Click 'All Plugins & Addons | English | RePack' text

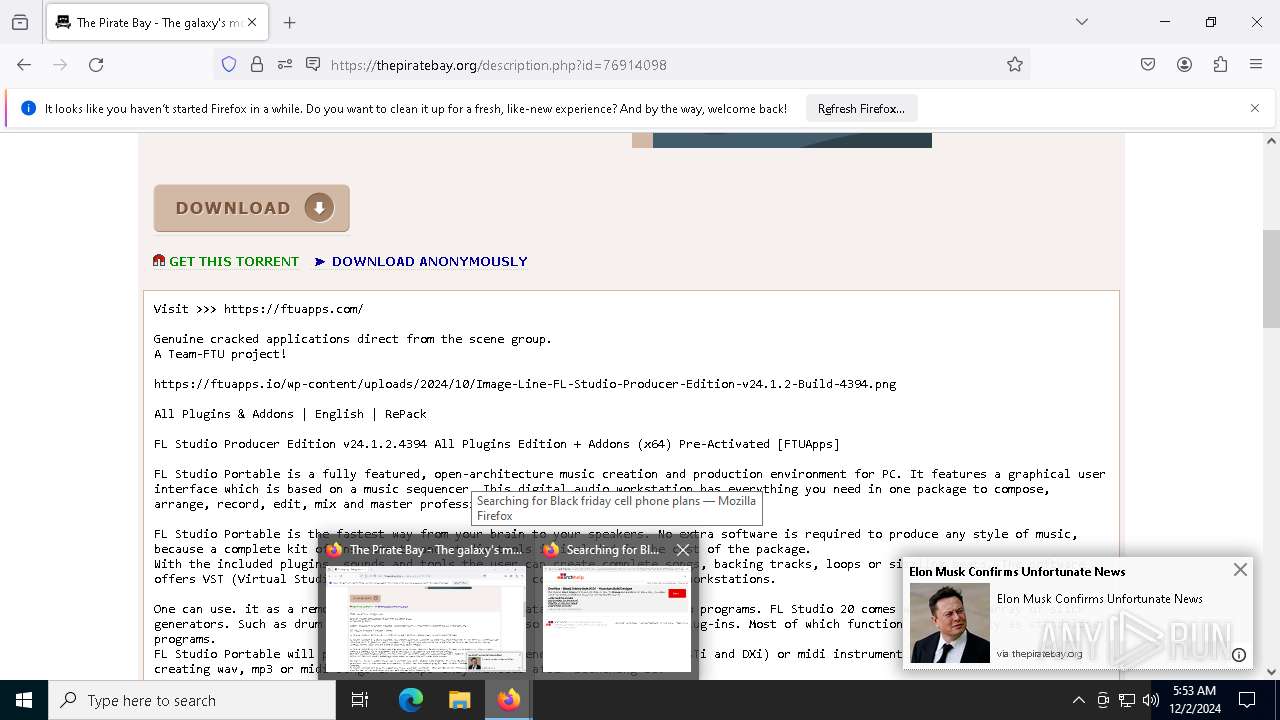point(290,414)
